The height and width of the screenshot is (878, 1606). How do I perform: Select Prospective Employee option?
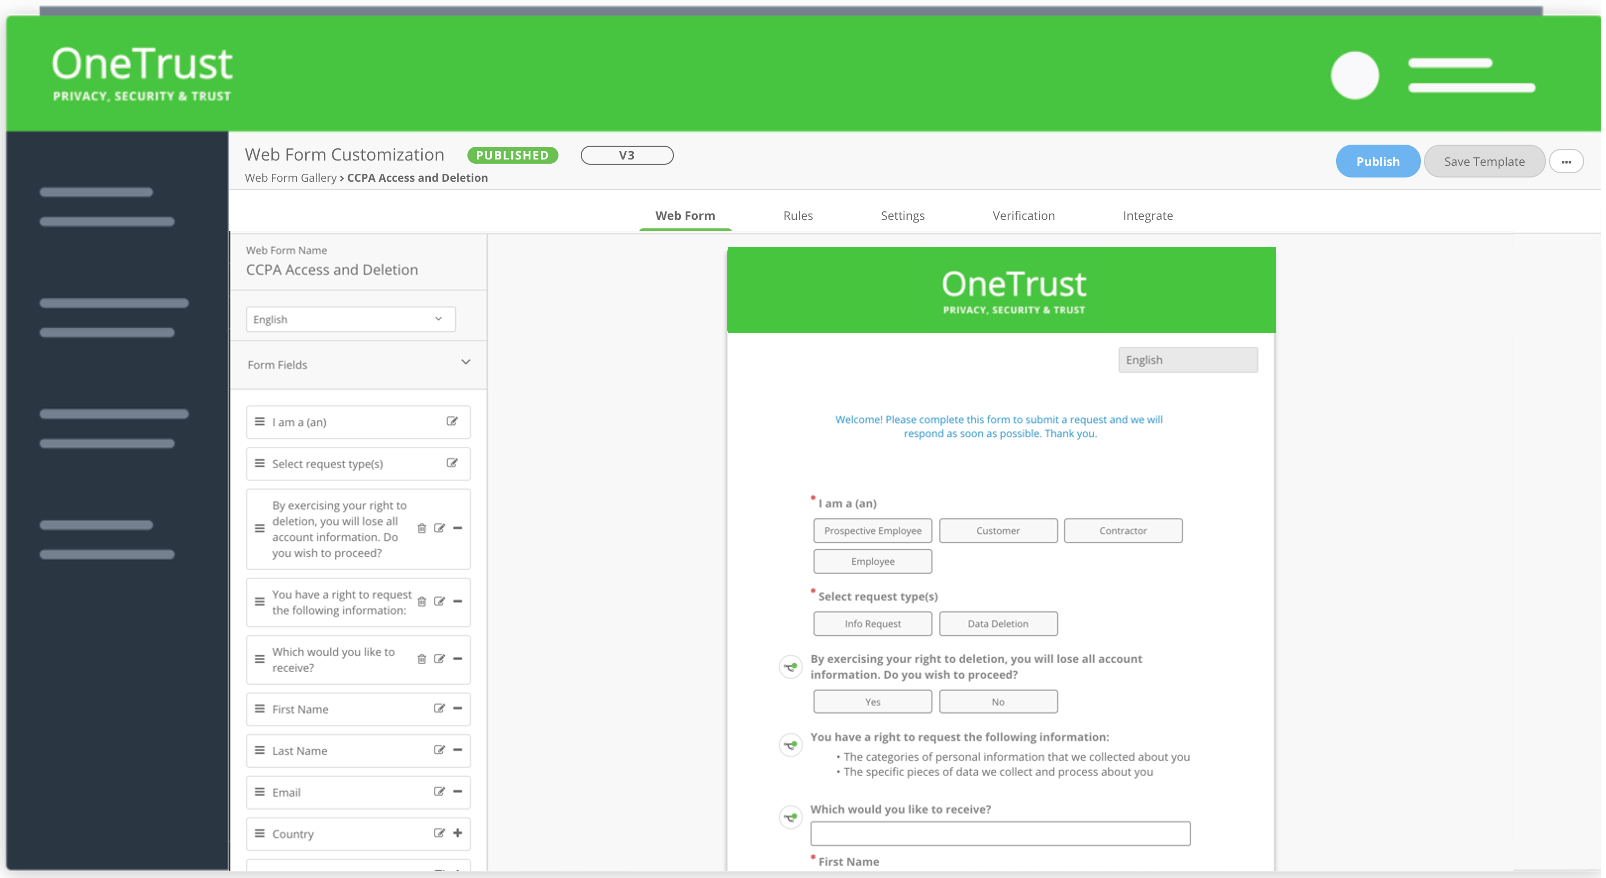tap(873, 531)
